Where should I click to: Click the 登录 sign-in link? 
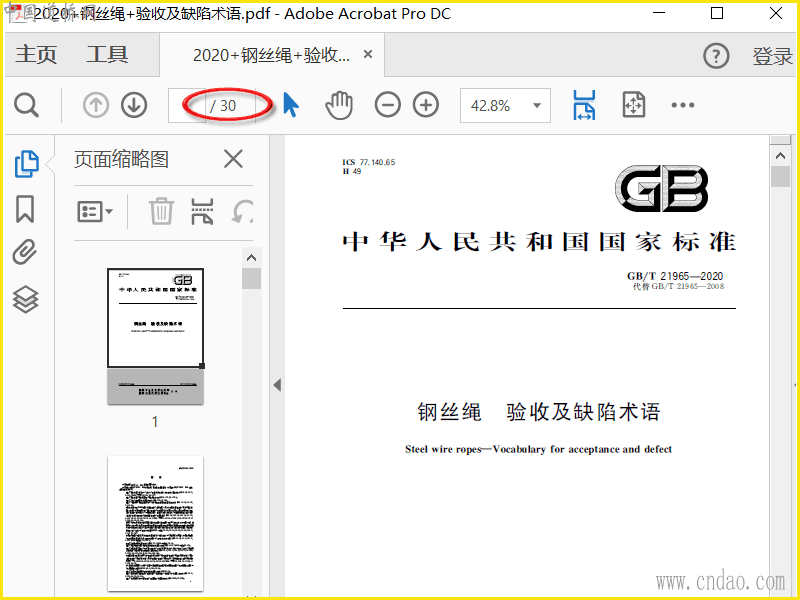pos(772,56)
